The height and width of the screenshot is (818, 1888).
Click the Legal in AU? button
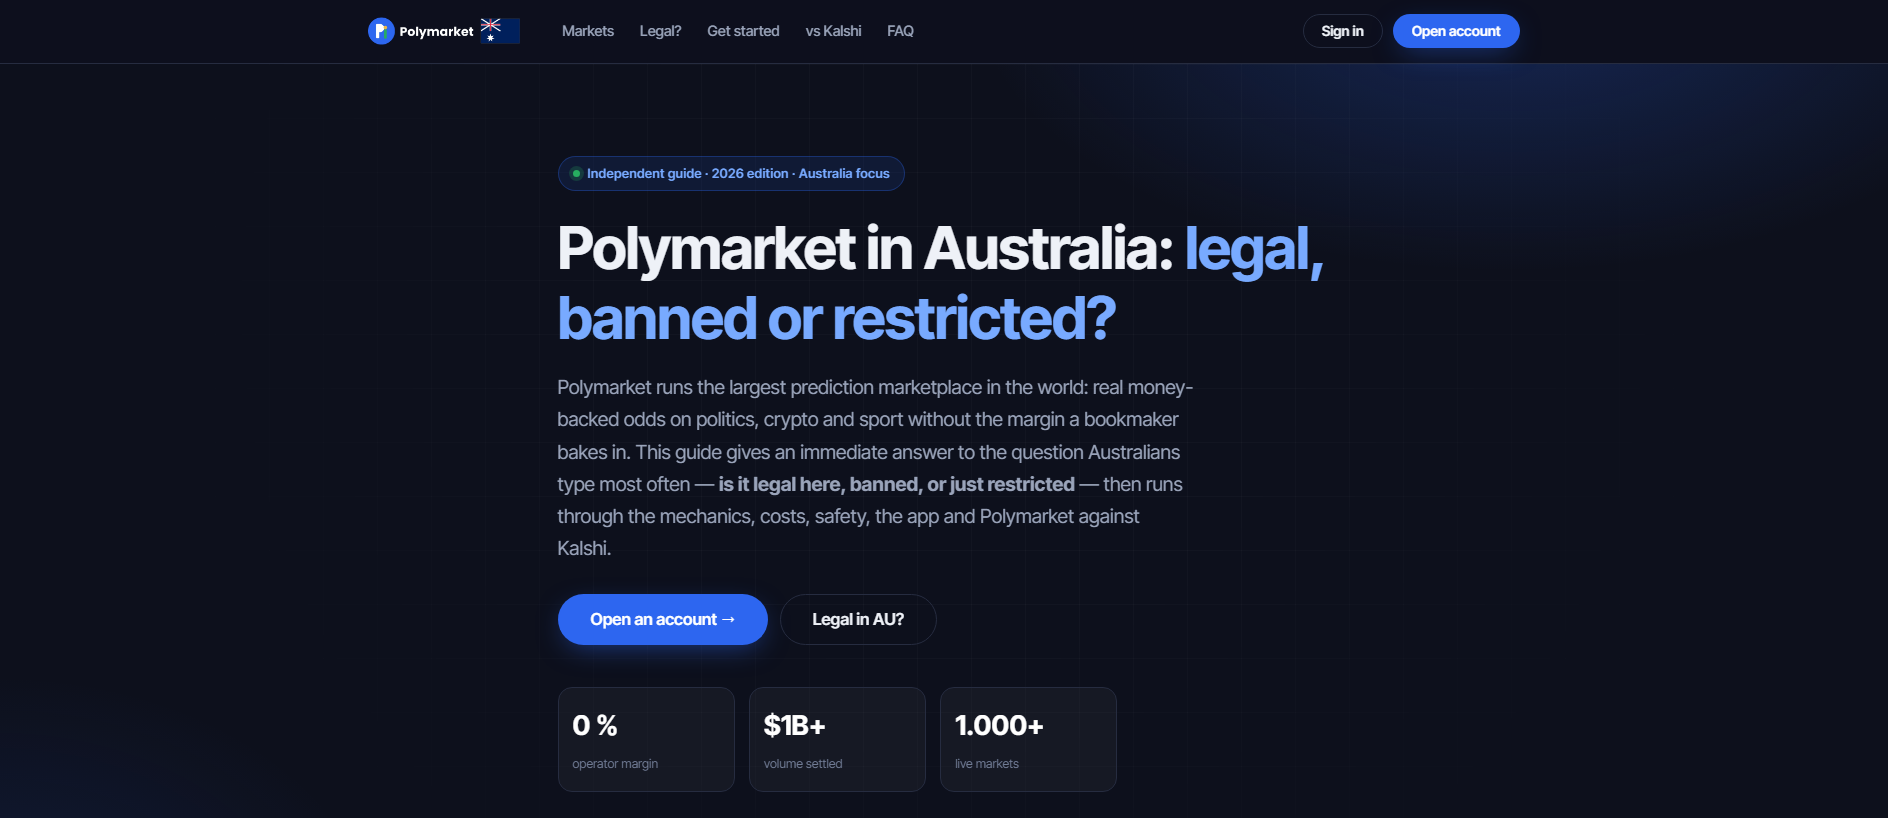(858, 619)
